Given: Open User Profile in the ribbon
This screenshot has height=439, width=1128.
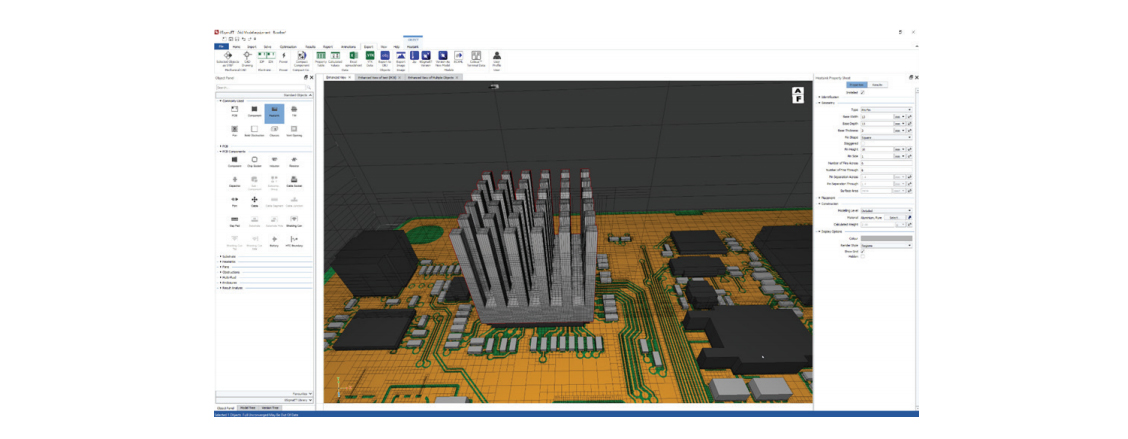Looking at the screenshot, I should pyautogui.click(x=497, y=59).
